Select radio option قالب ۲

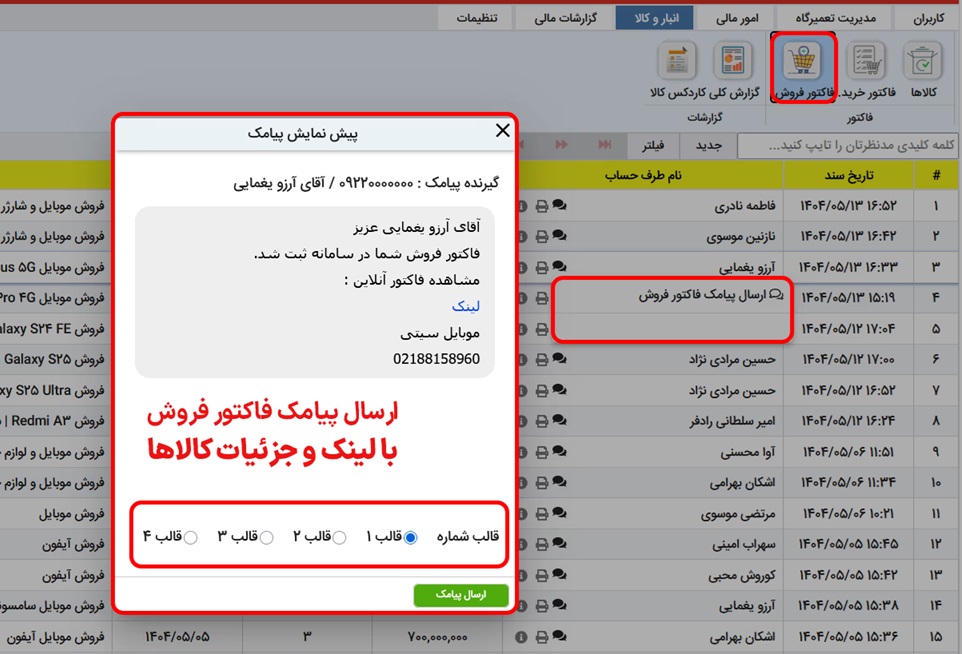pos(339,536)
